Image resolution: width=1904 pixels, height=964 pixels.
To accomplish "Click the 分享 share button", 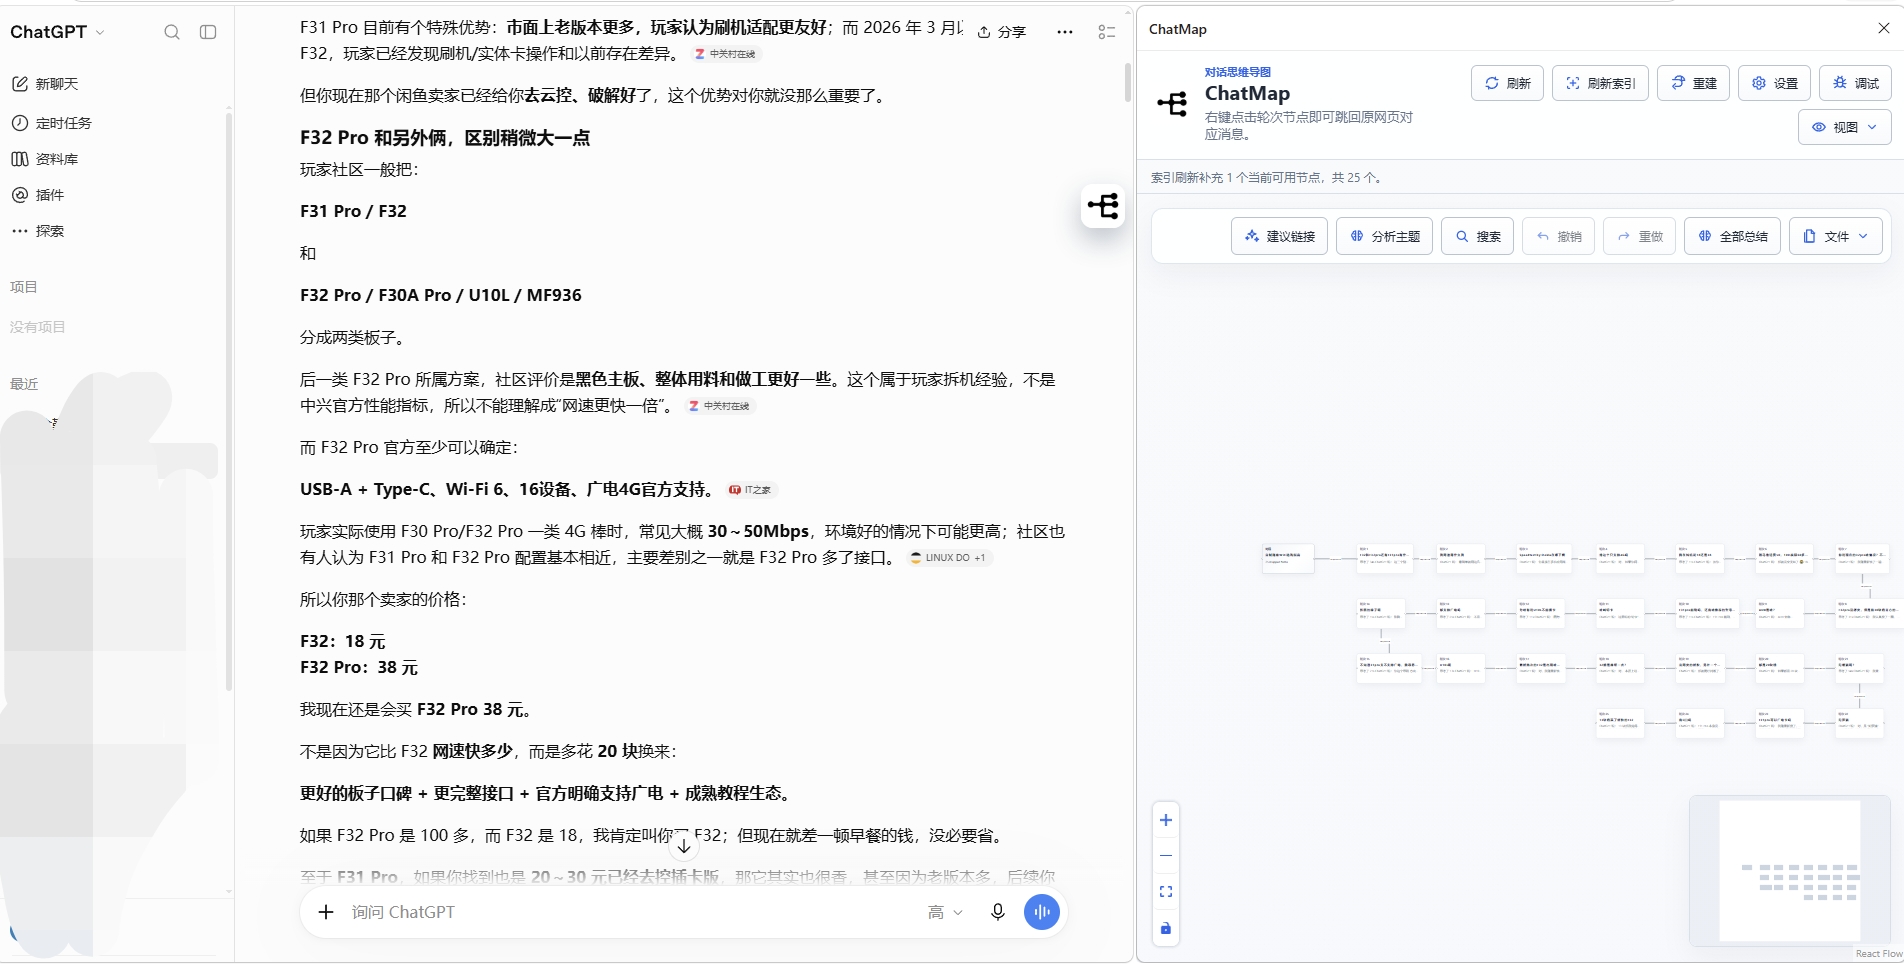I will pyautogui.click(x=1002, y=32).
